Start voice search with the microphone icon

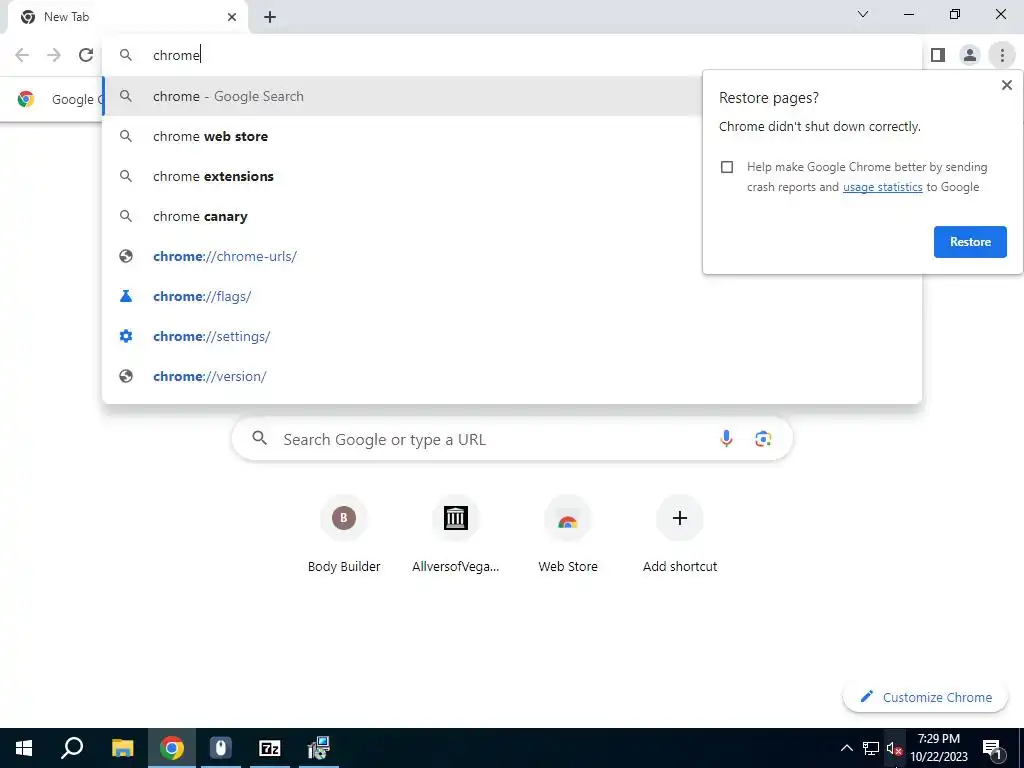click(726, 439)
